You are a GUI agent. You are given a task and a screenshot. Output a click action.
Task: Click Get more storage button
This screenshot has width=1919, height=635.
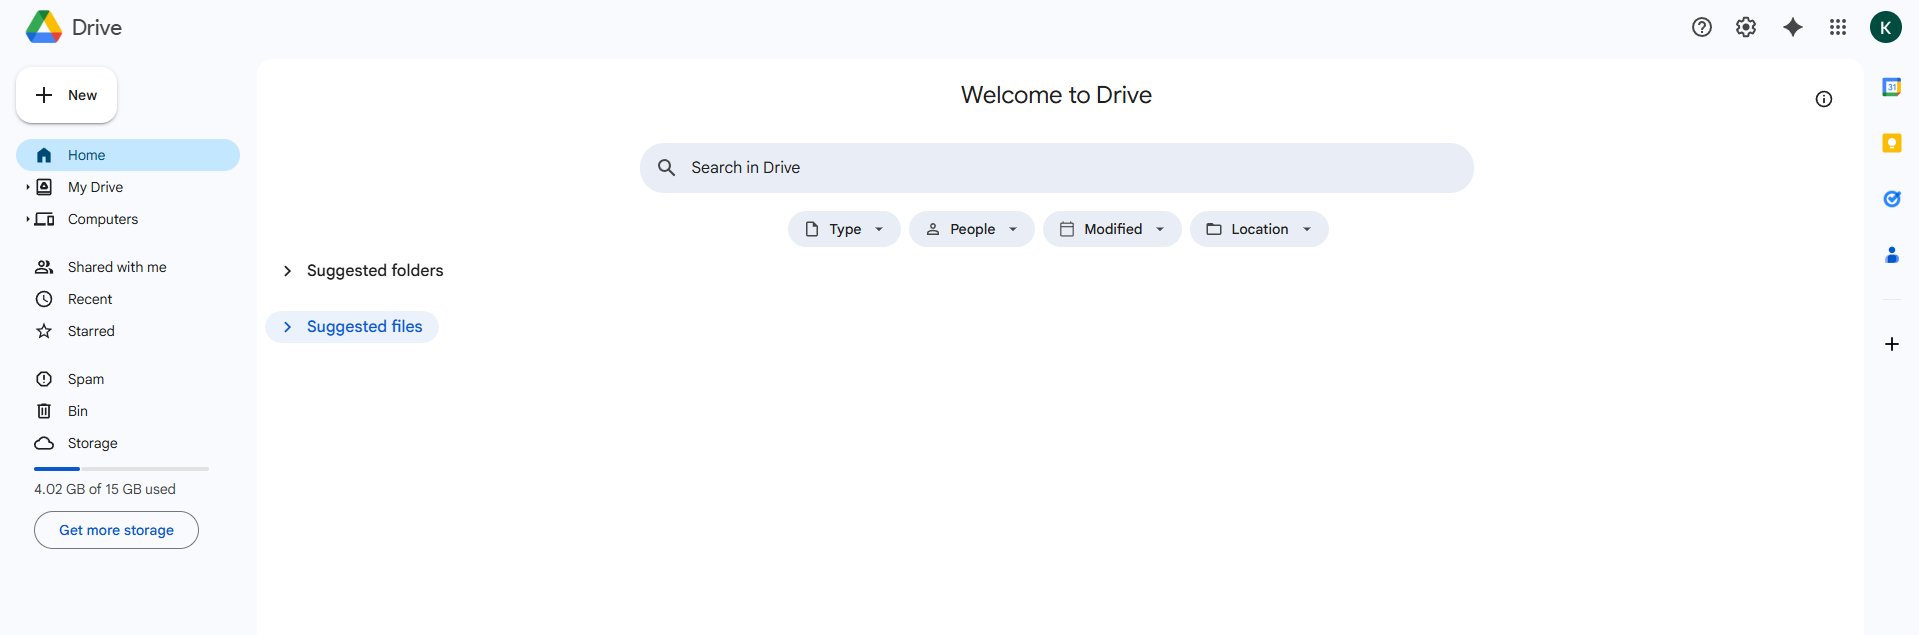tap(116, 530)
